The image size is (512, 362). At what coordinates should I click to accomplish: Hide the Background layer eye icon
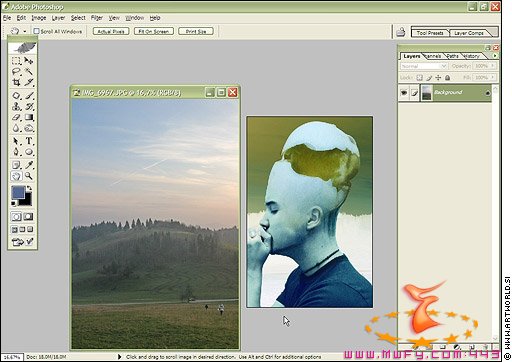pos(404,93)
